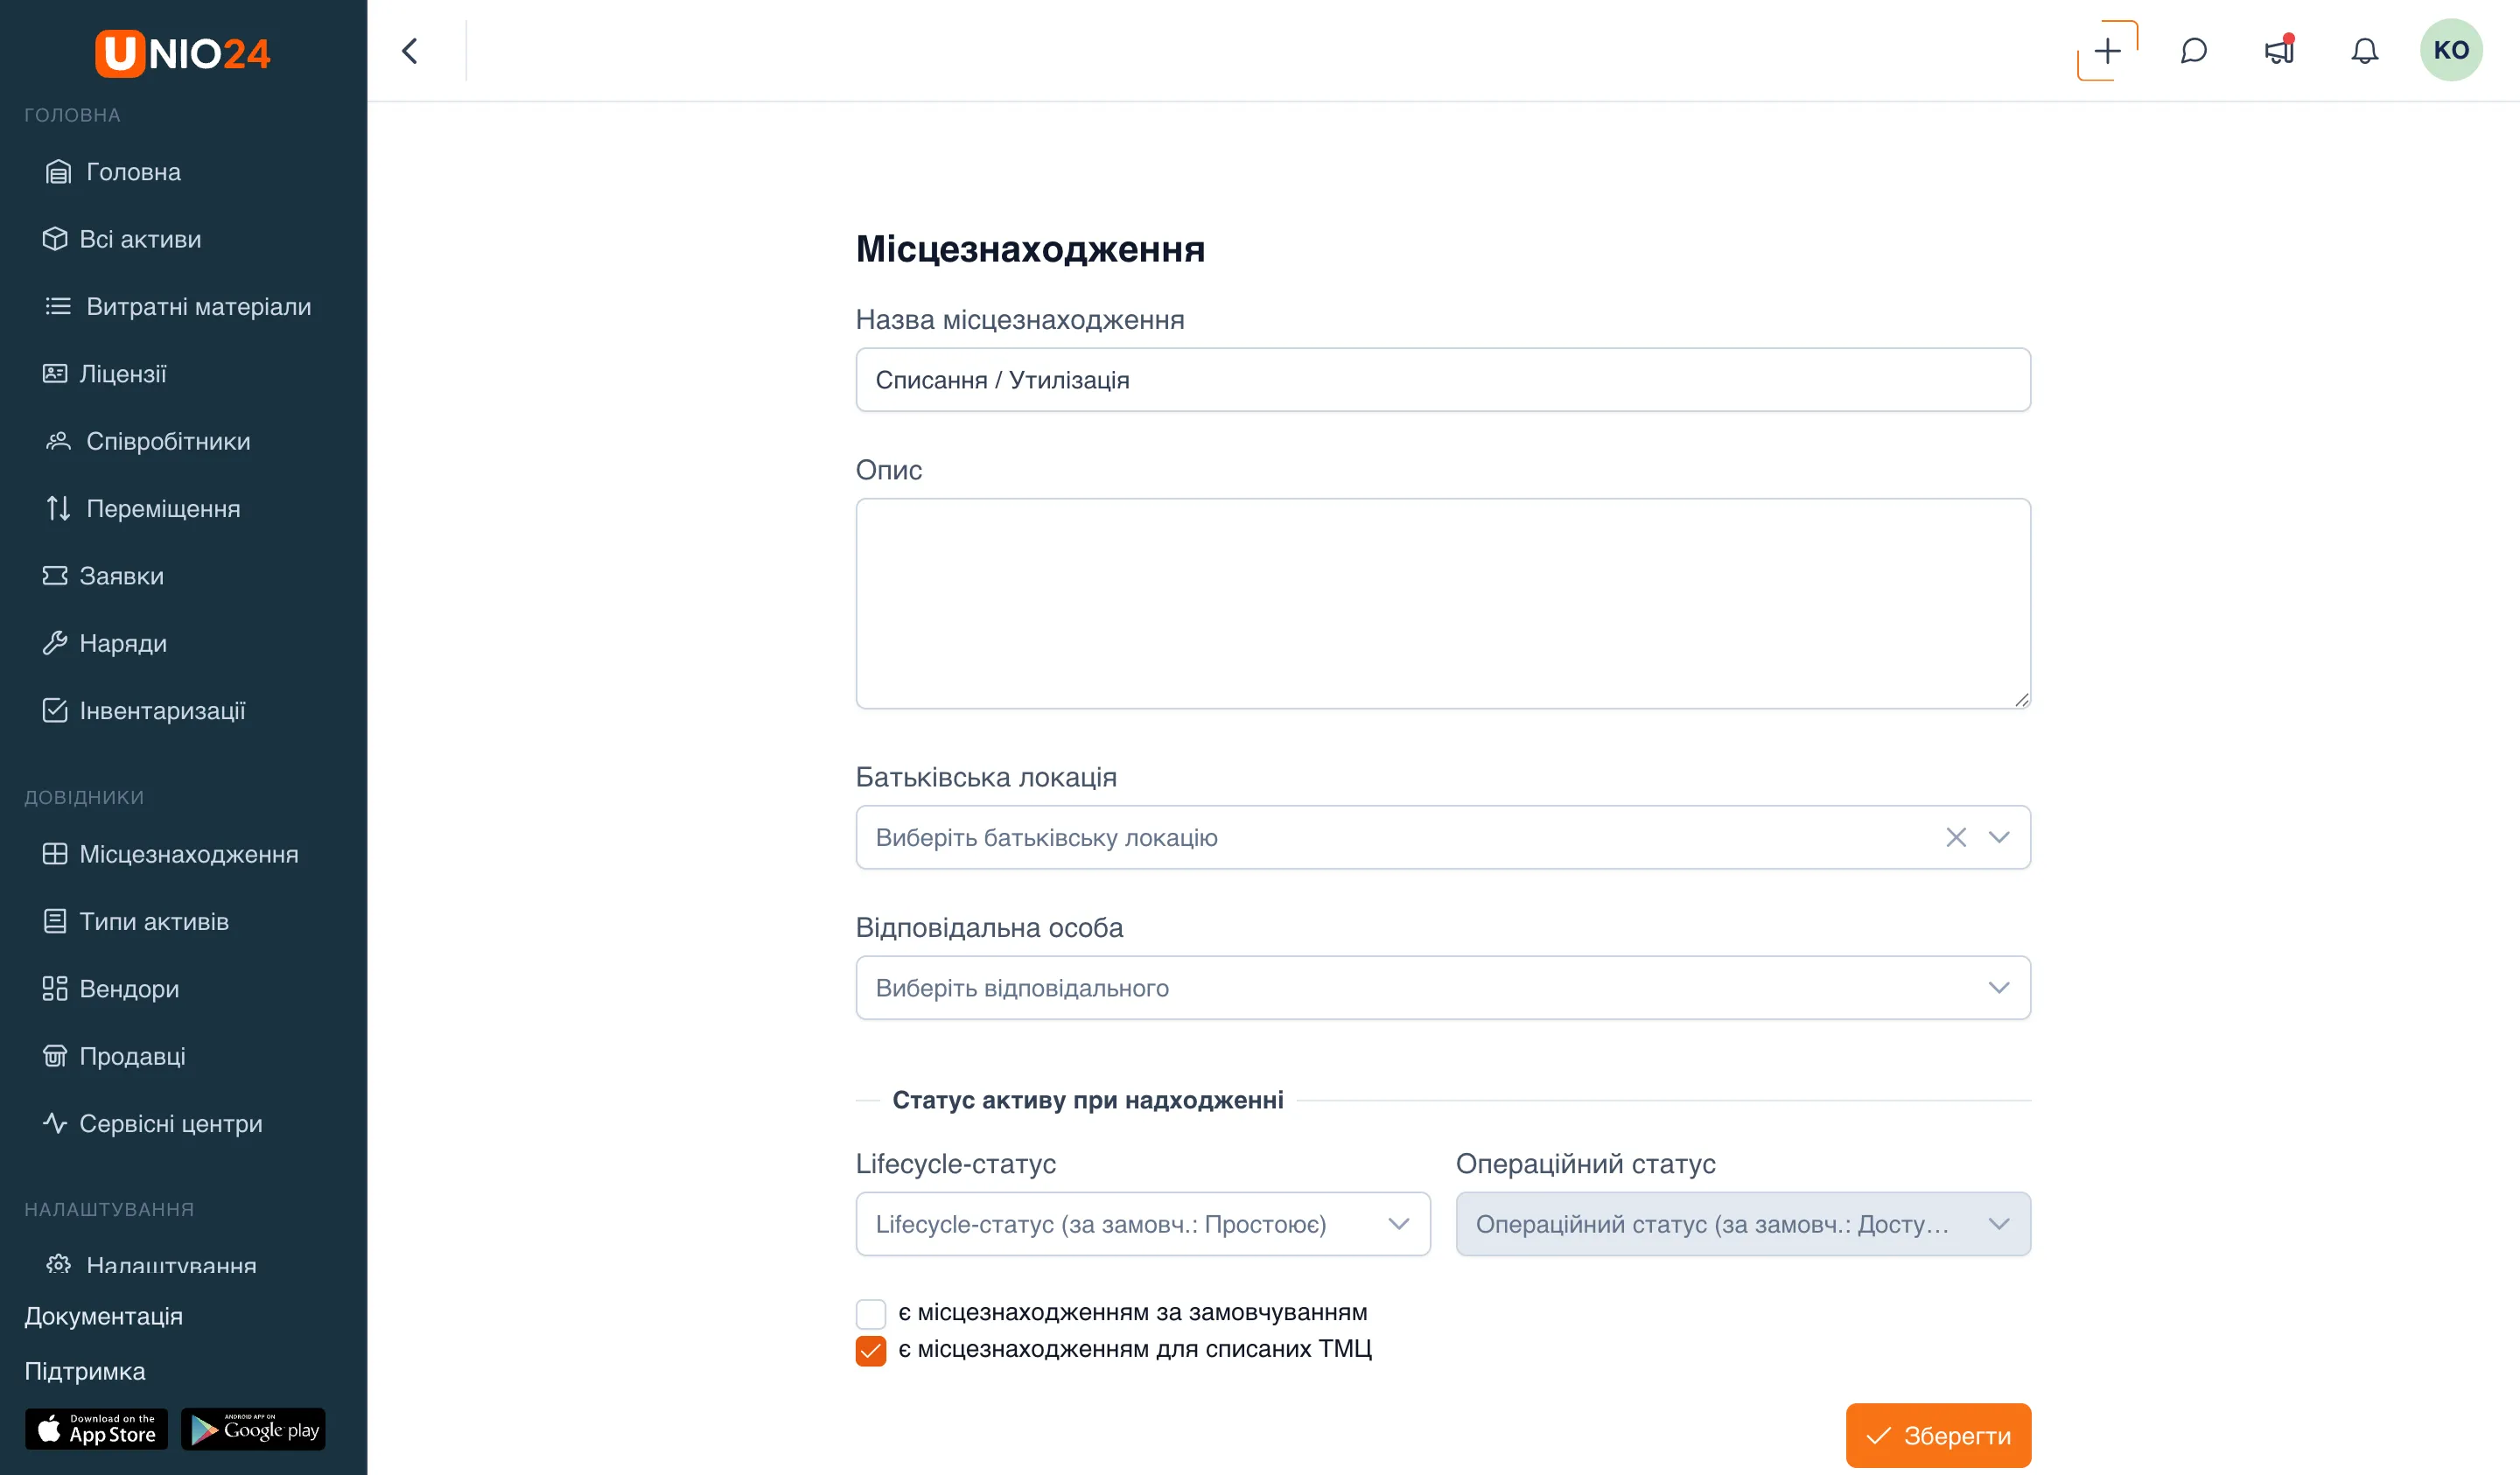Open the Операційний статус dropdown
The height and width of the screenshot is (1475, 2520).
pyautogui.click(x=1743, y=1224)
